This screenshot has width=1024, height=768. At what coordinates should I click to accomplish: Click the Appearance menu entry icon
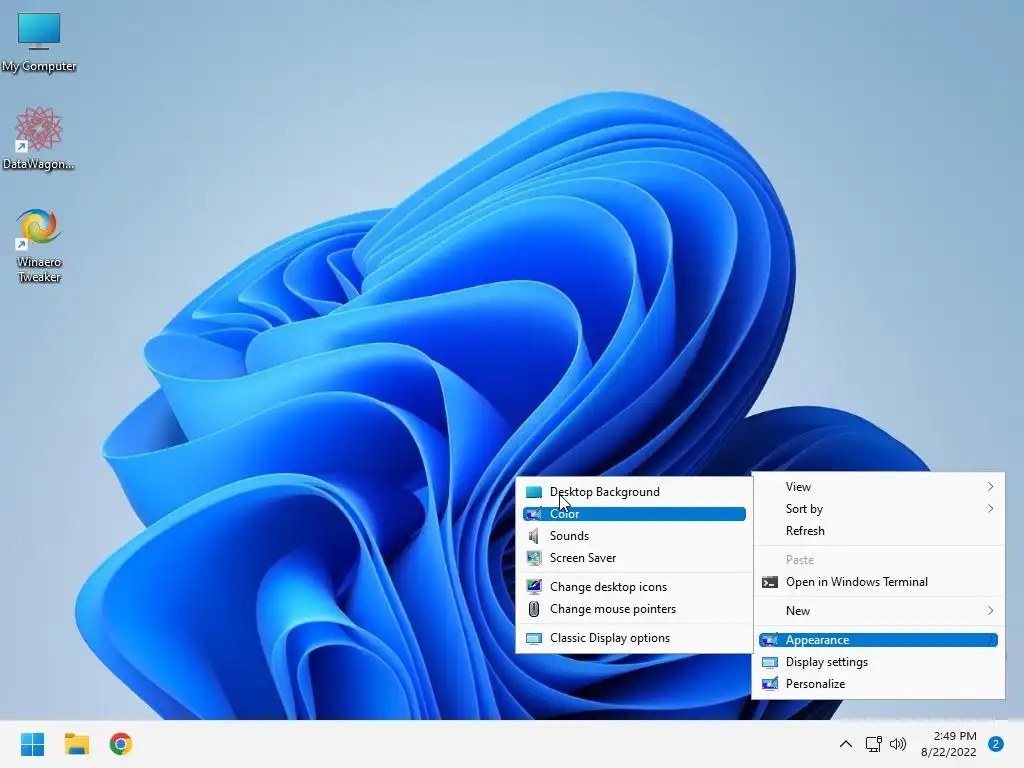770,640
